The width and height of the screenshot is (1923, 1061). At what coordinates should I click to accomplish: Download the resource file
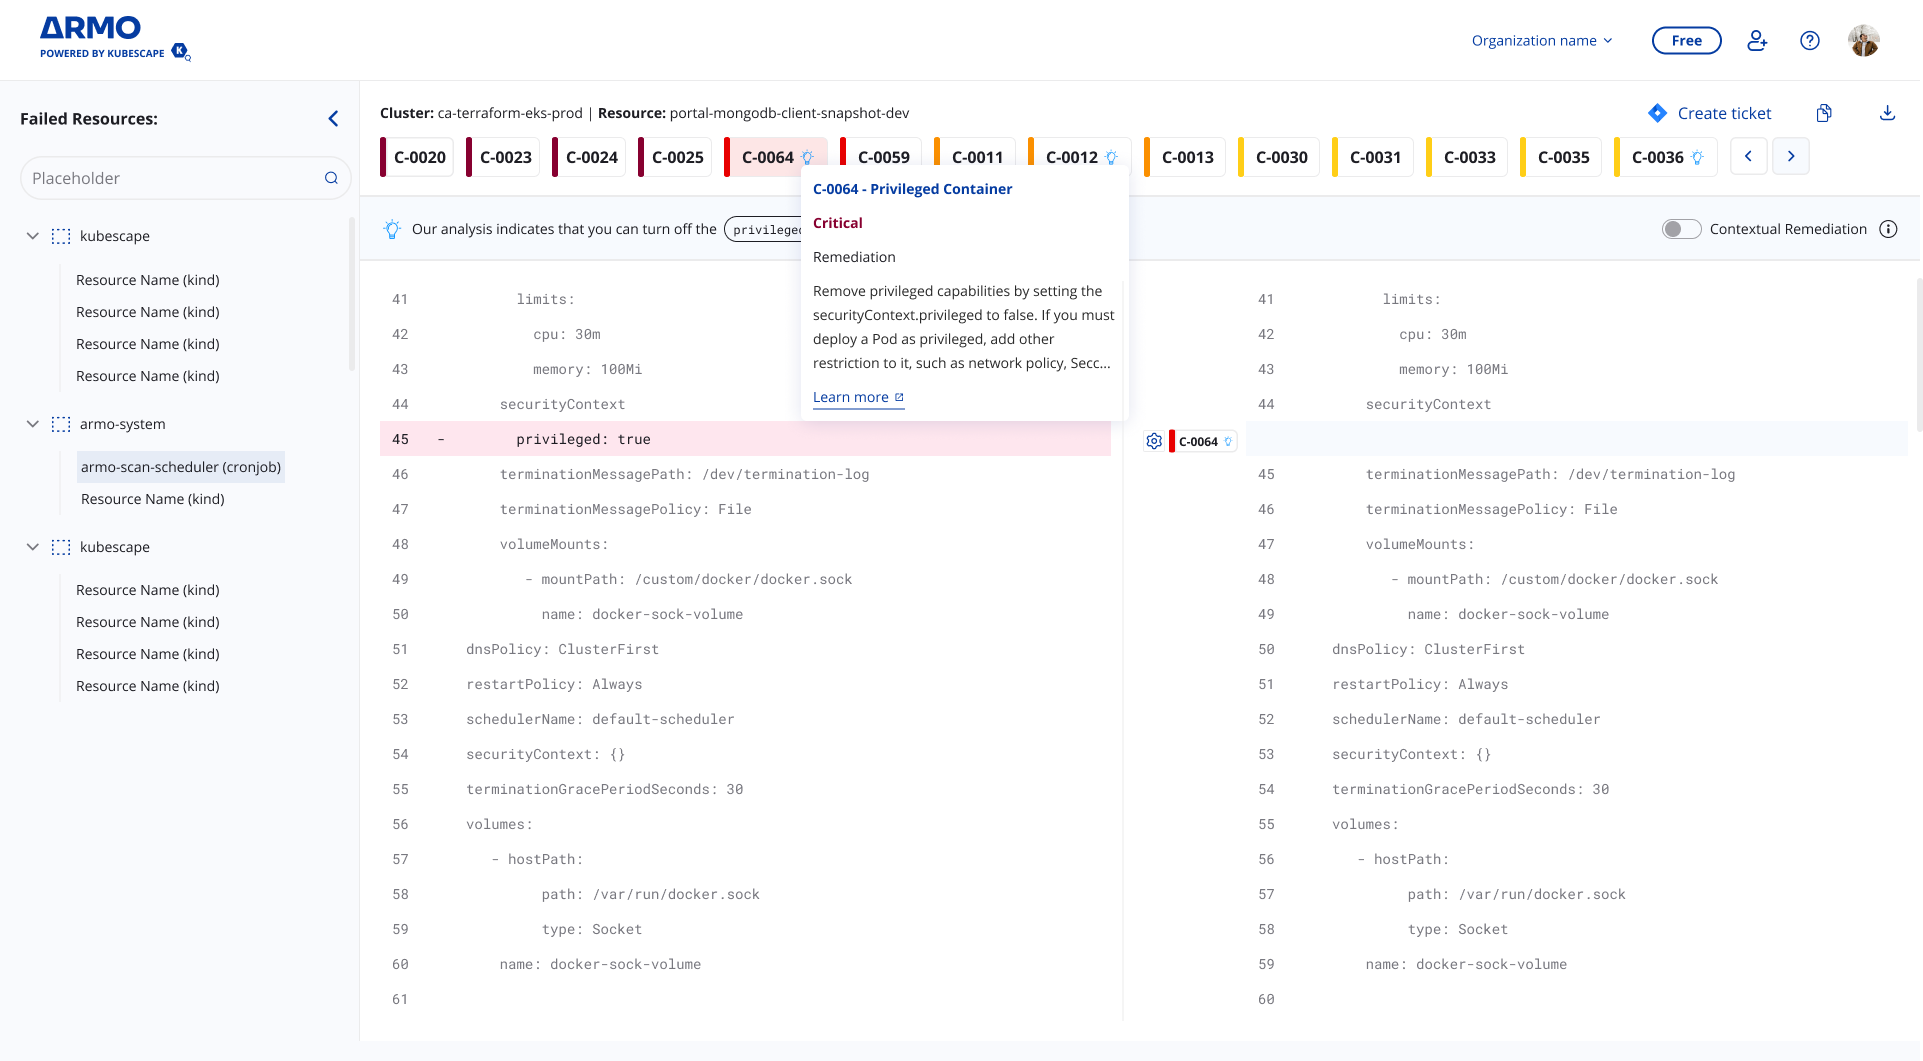point(1887,113)
